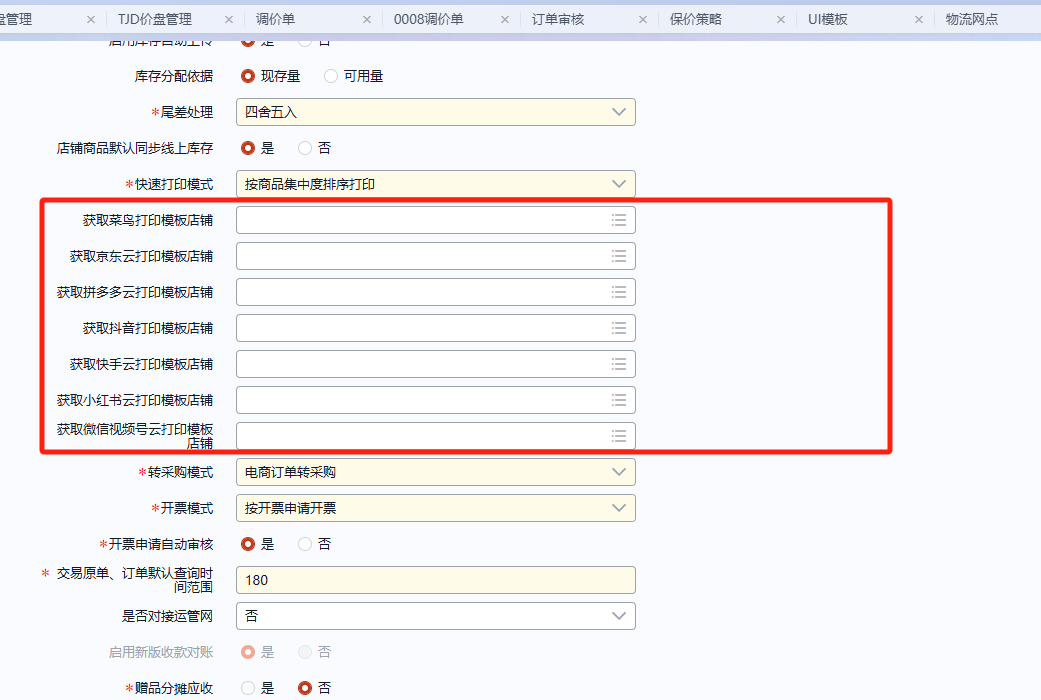Choose 是 for 赠品分摊应收
Image resolution: width=1041 pixels, height=700 pixels.
click(248, 688)
